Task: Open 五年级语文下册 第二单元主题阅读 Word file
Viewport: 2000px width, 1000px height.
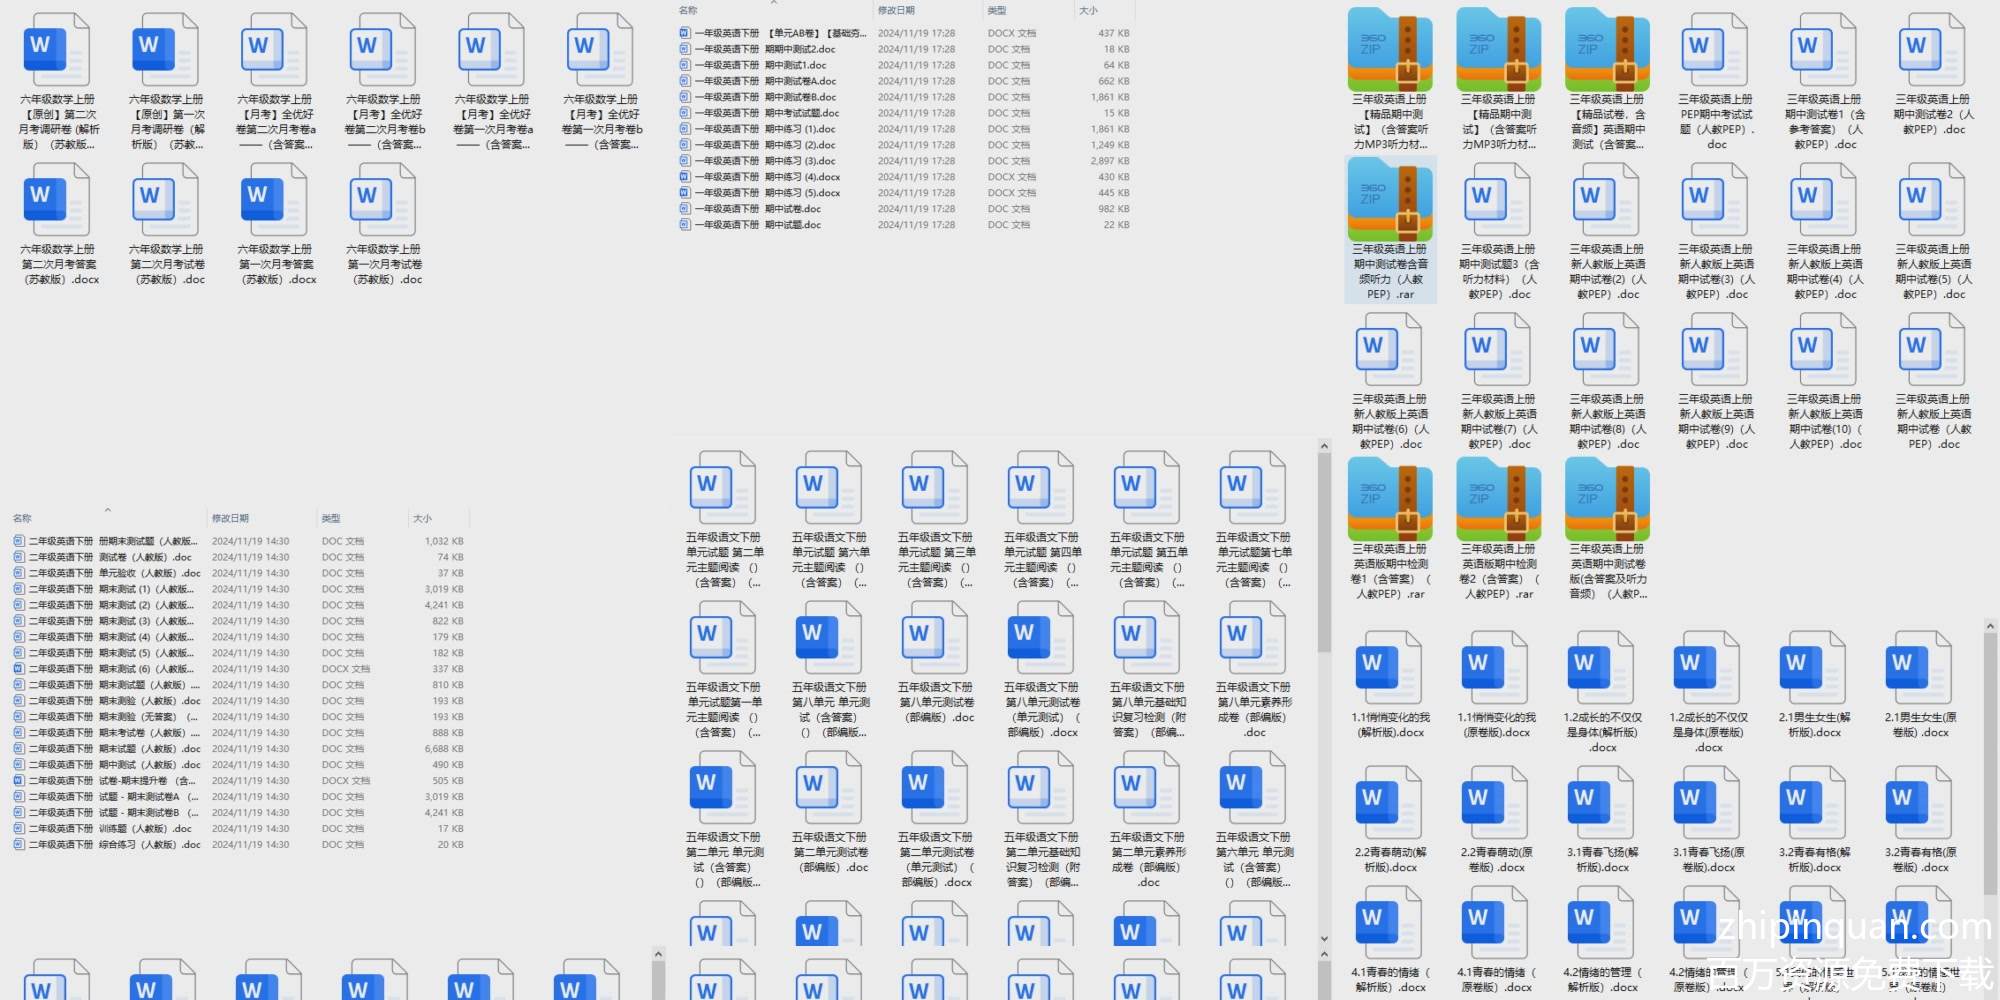Action: pyautogui.click(x=724, y=488)
